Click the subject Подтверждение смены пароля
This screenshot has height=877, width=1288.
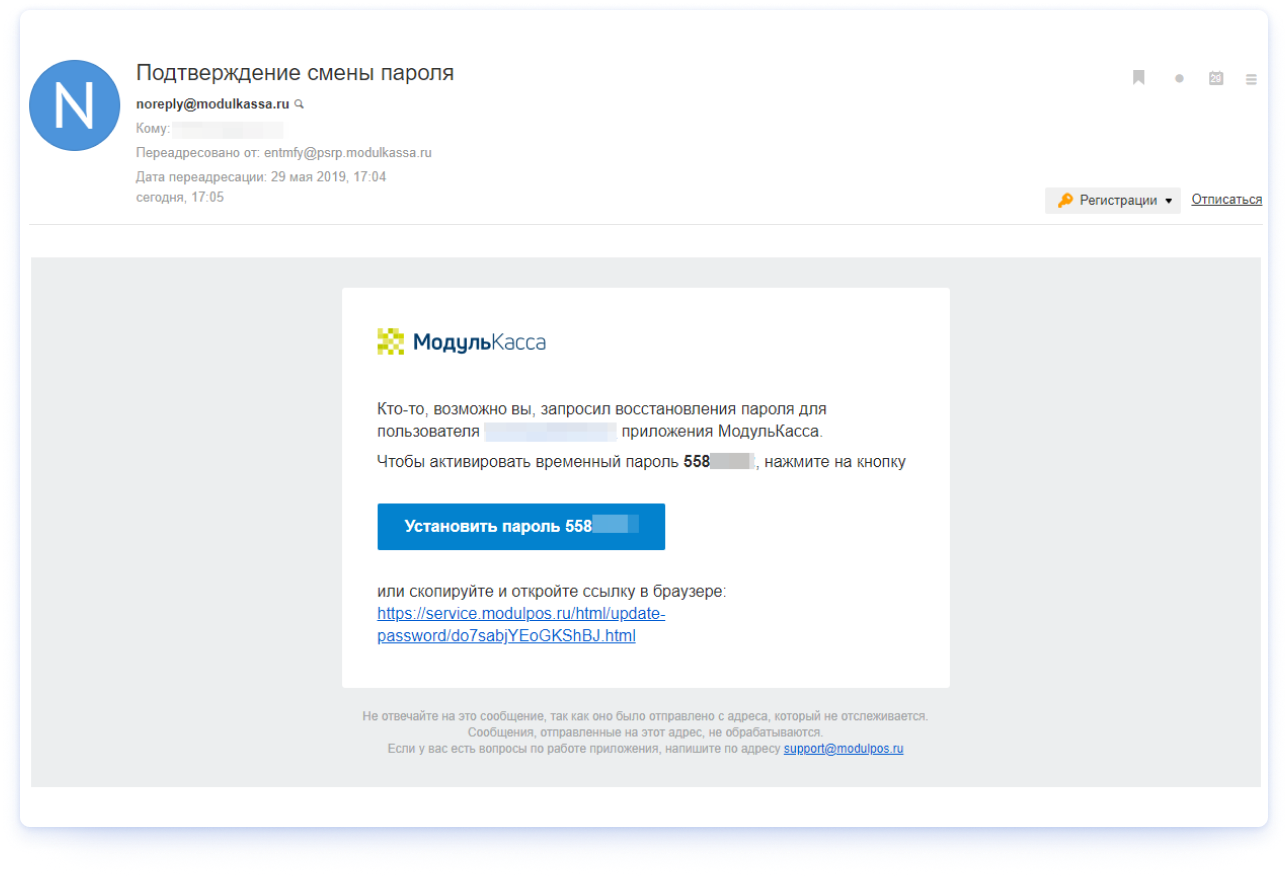coord(295,73)
